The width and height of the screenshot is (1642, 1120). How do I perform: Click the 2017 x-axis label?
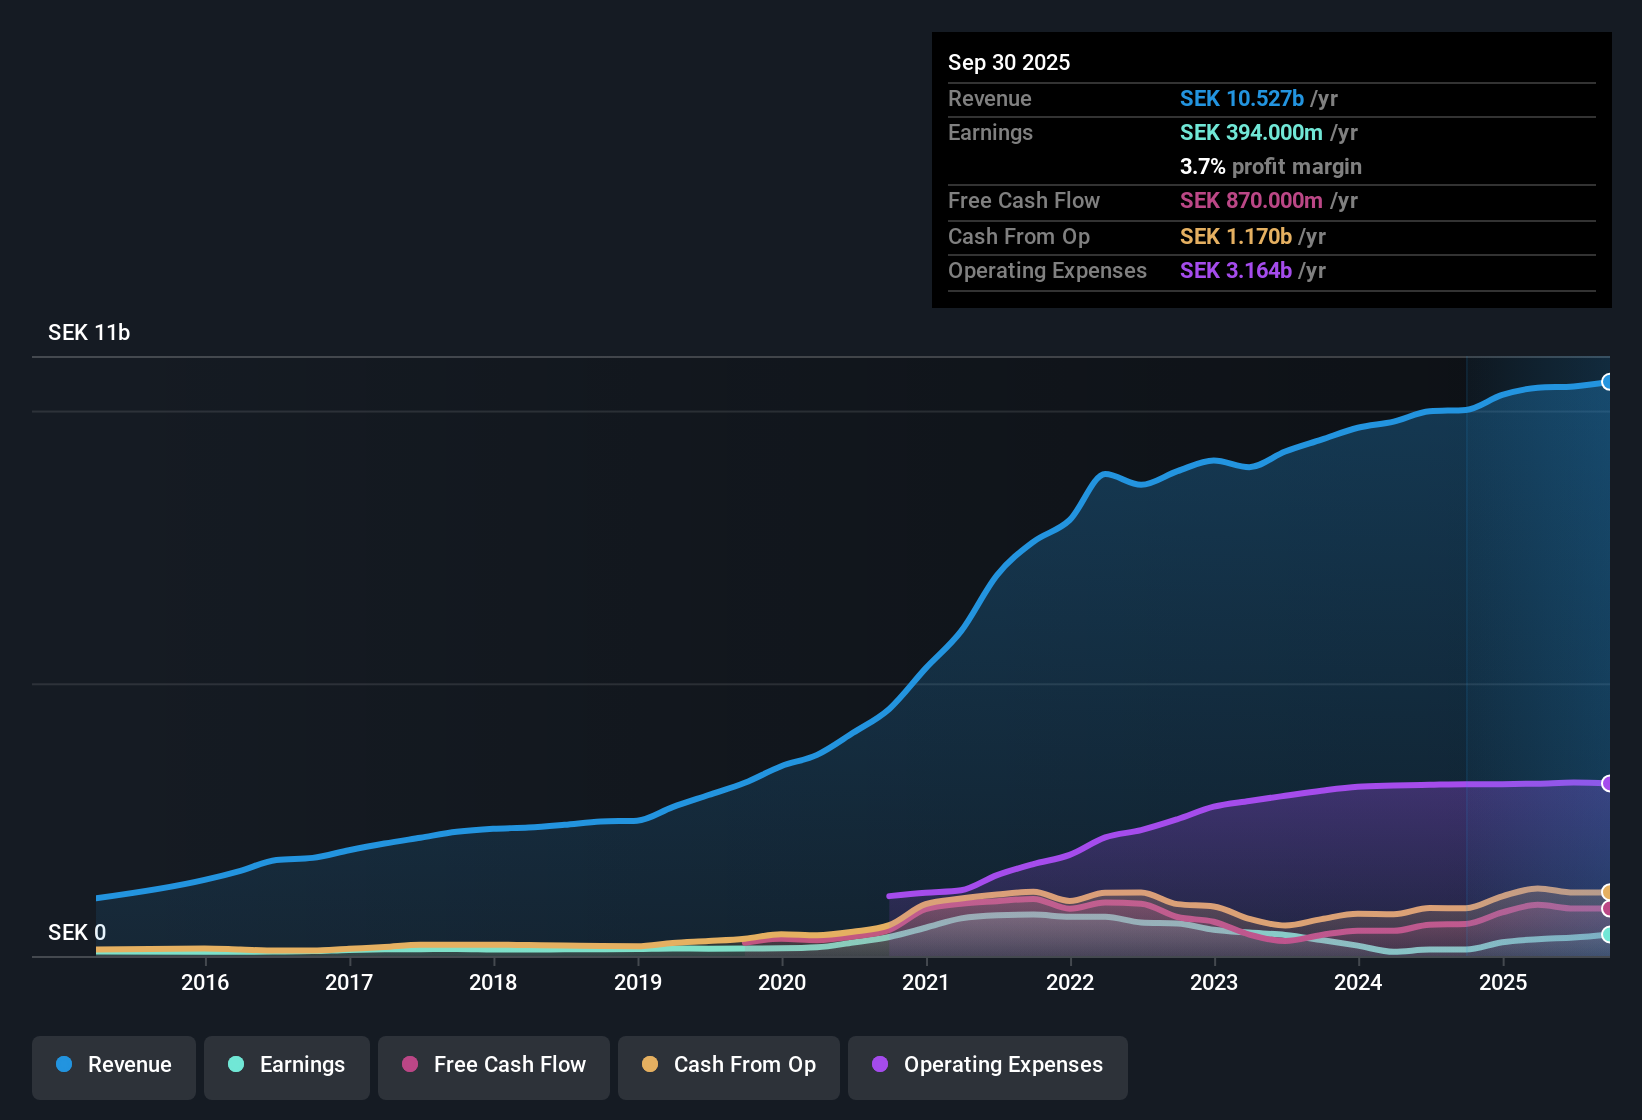[349, 982]
